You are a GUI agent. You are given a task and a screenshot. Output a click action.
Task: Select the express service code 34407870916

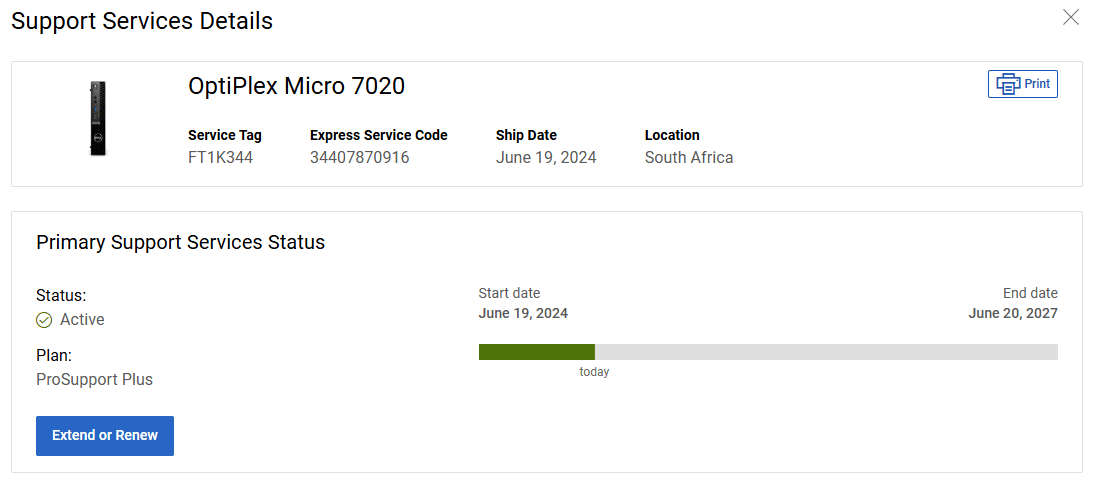tap(359, 157)
